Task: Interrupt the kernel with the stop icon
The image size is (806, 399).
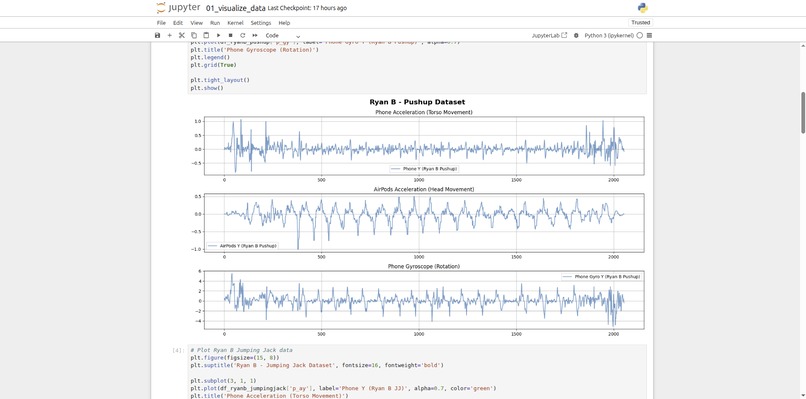Action: (x=230, y=35)
